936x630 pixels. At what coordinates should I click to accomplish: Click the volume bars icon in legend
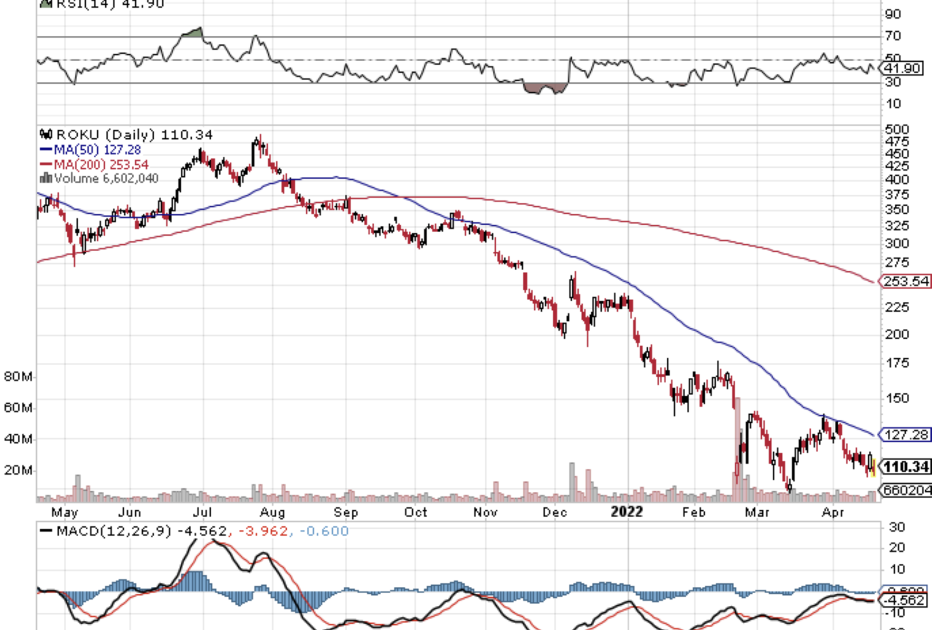pos(44,178)
